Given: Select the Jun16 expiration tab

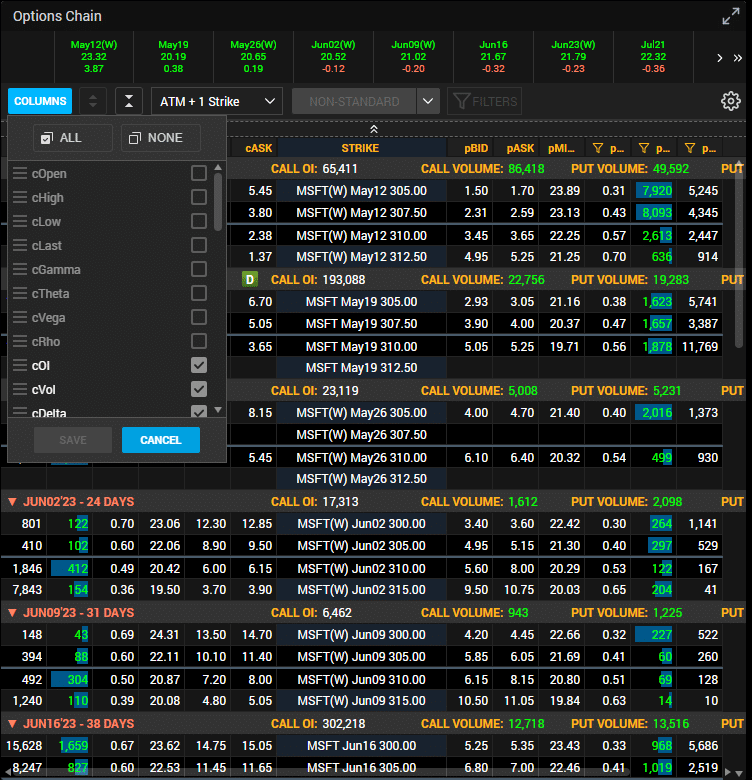Looking at the screenshot, I should point(493,57).
